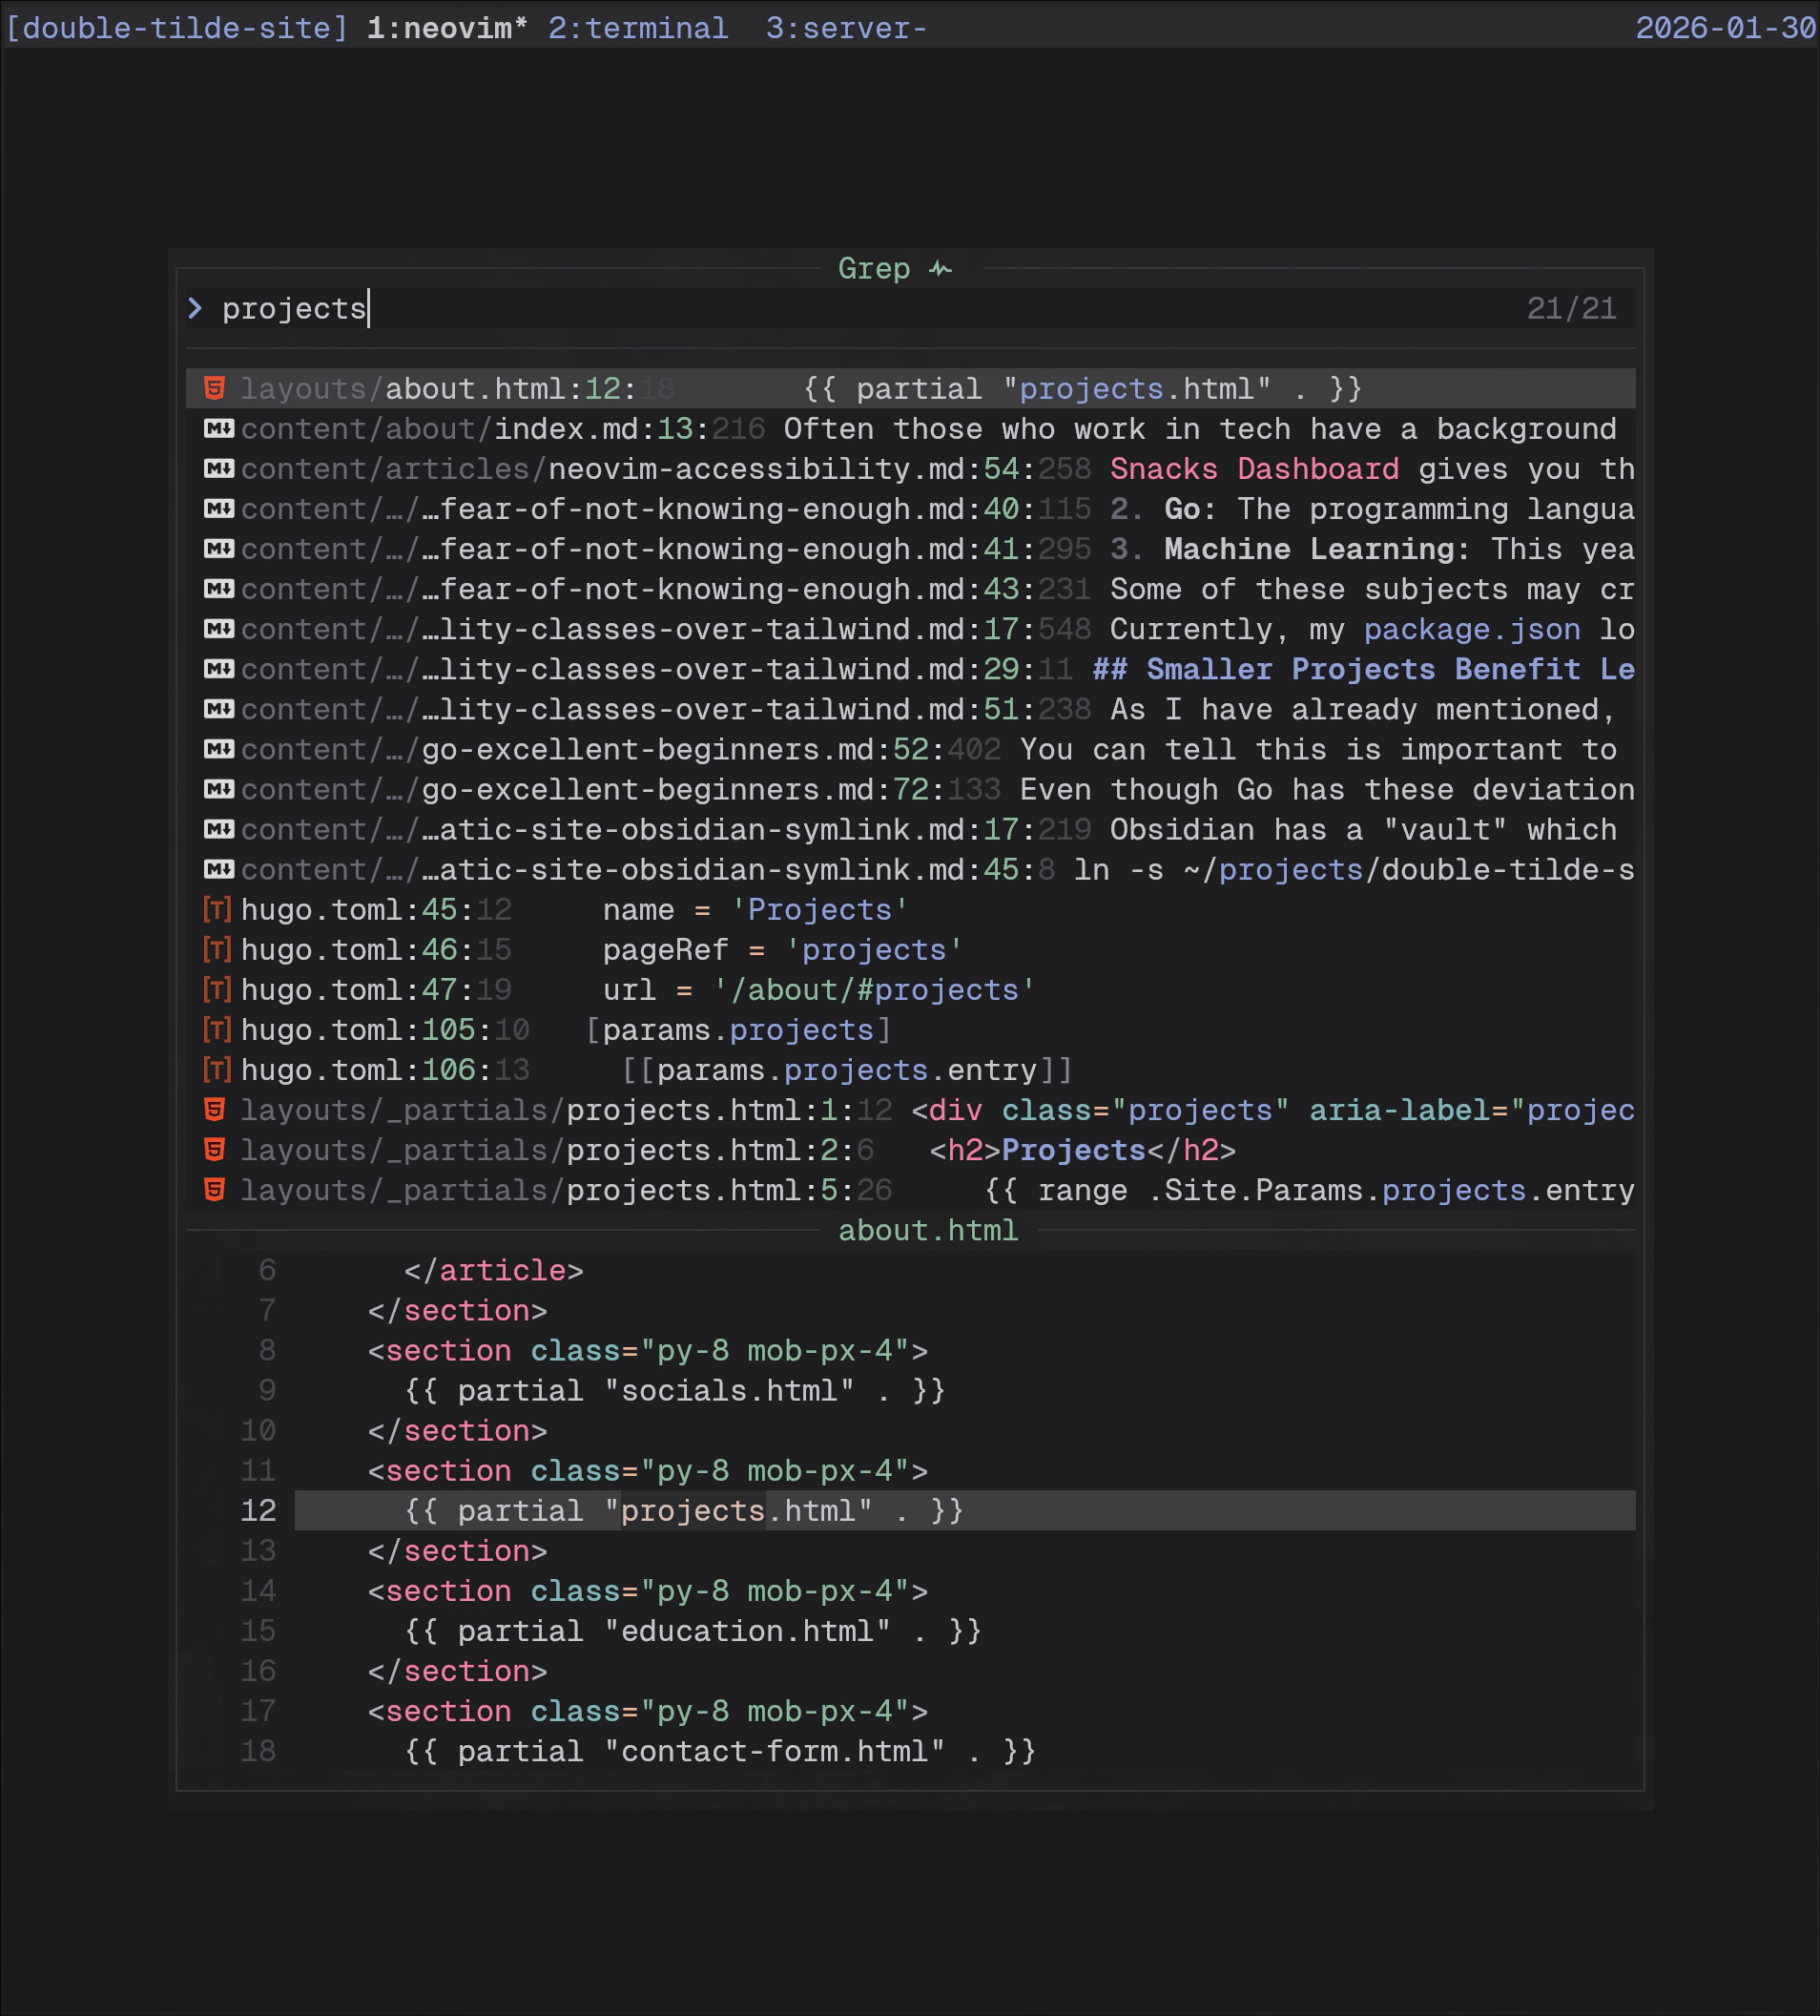Click the prompt chevron before the search query
The image size is (1820, 2016).
tap(196, 308)
